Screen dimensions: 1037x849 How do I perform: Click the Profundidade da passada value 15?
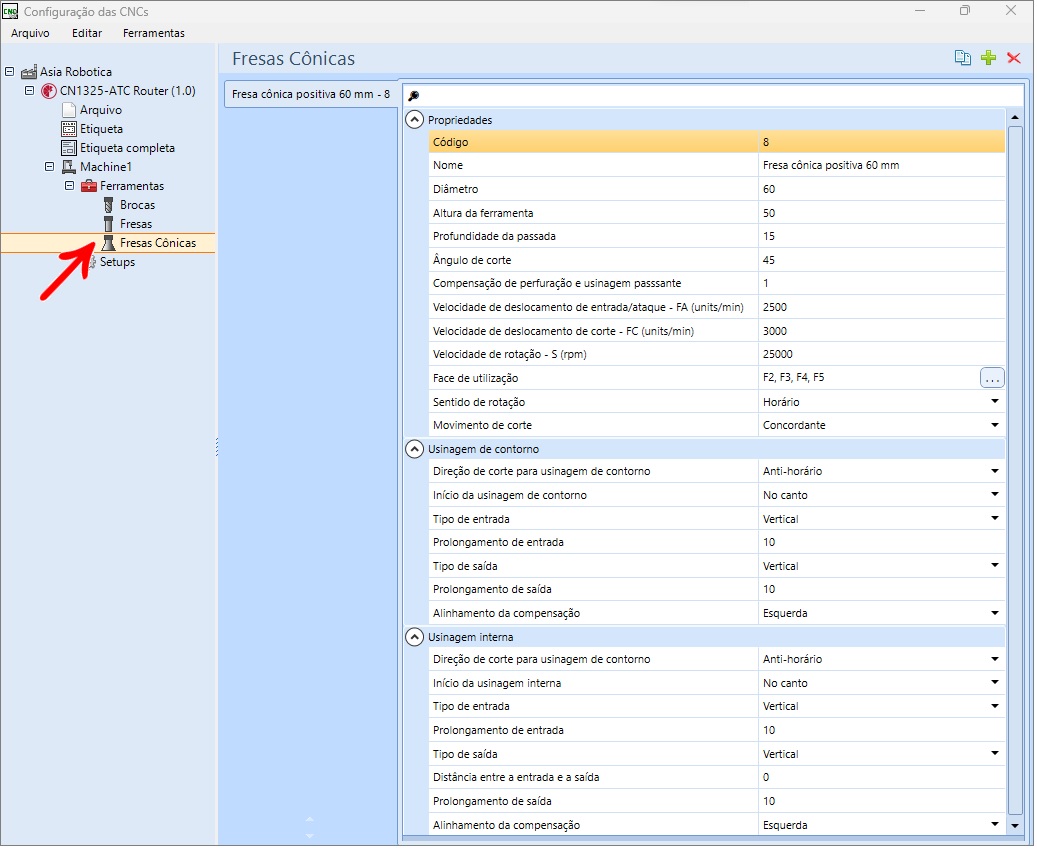coord(882,237)
